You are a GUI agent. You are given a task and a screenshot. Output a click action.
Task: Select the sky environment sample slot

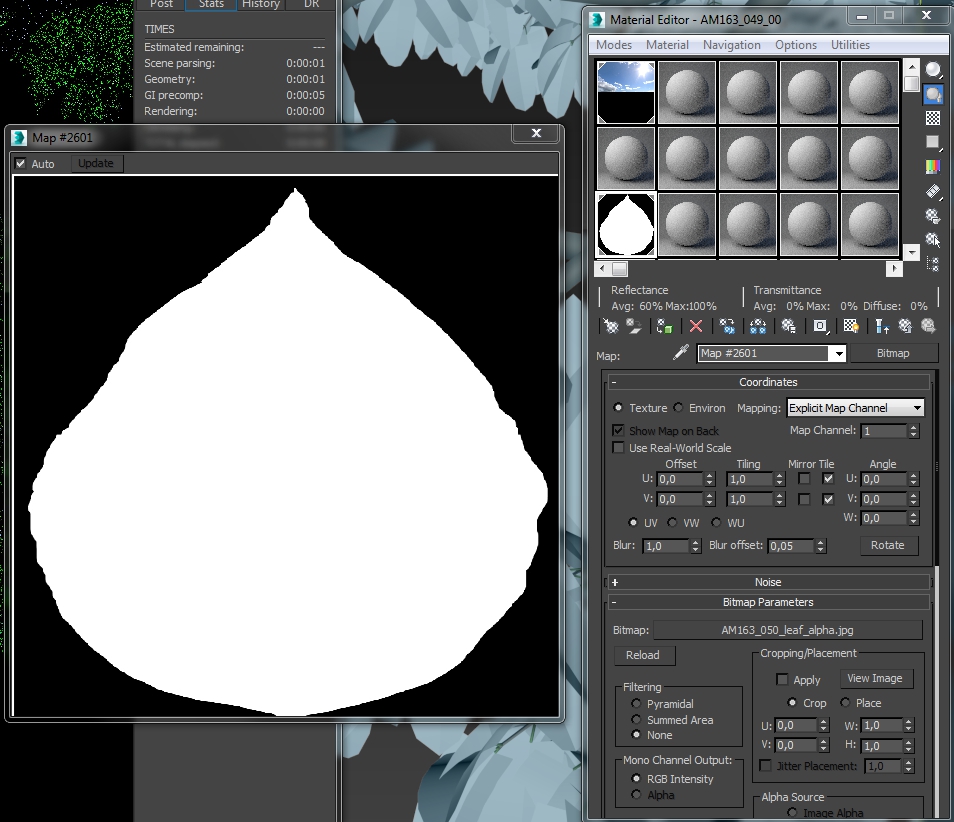coord(626,93)
